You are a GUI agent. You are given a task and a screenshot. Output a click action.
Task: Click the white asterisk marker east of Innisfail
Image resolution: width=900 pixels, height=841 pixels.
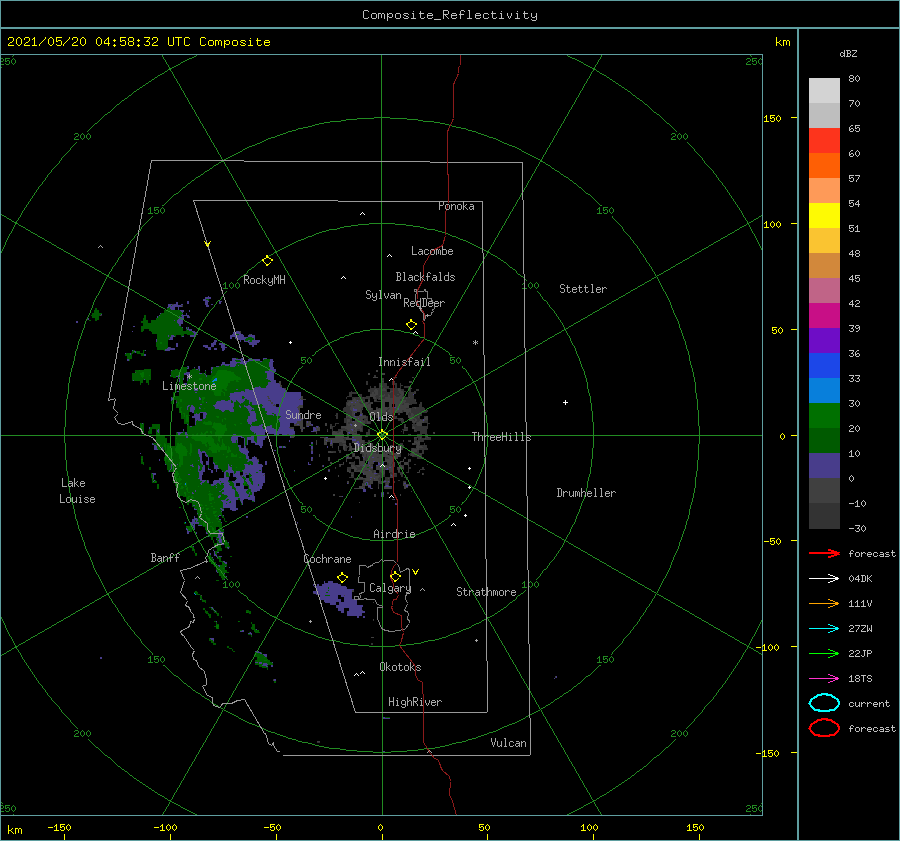click(475, 343)
